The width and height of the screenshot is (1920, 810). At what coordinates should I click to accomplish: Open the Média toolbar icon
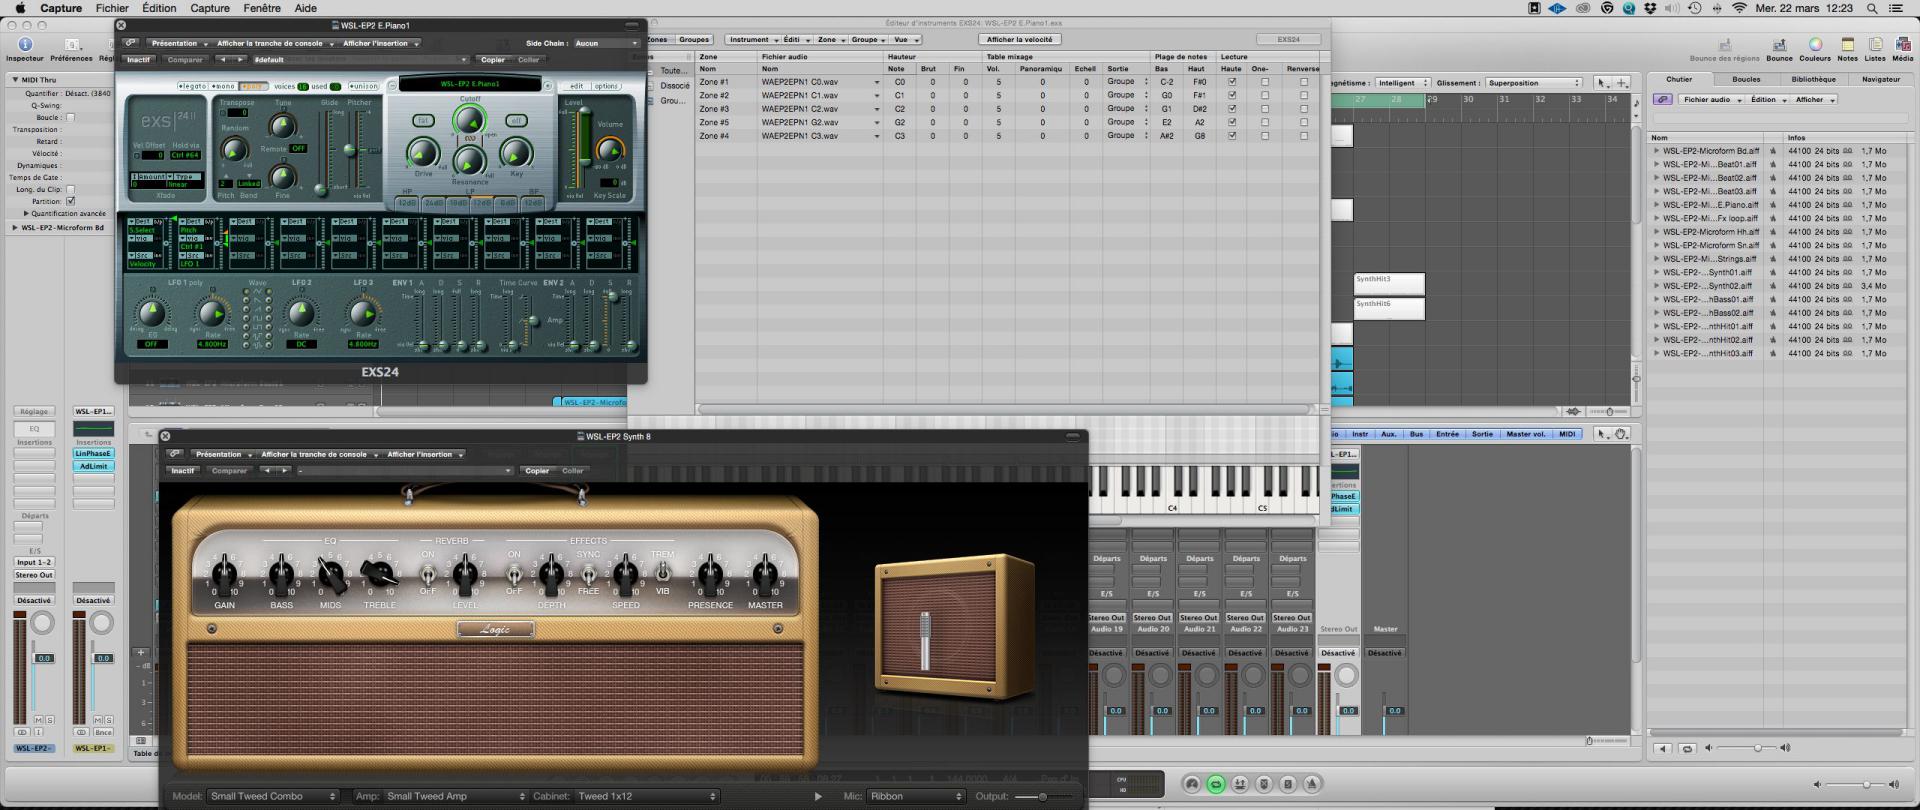click(1902, 44)
